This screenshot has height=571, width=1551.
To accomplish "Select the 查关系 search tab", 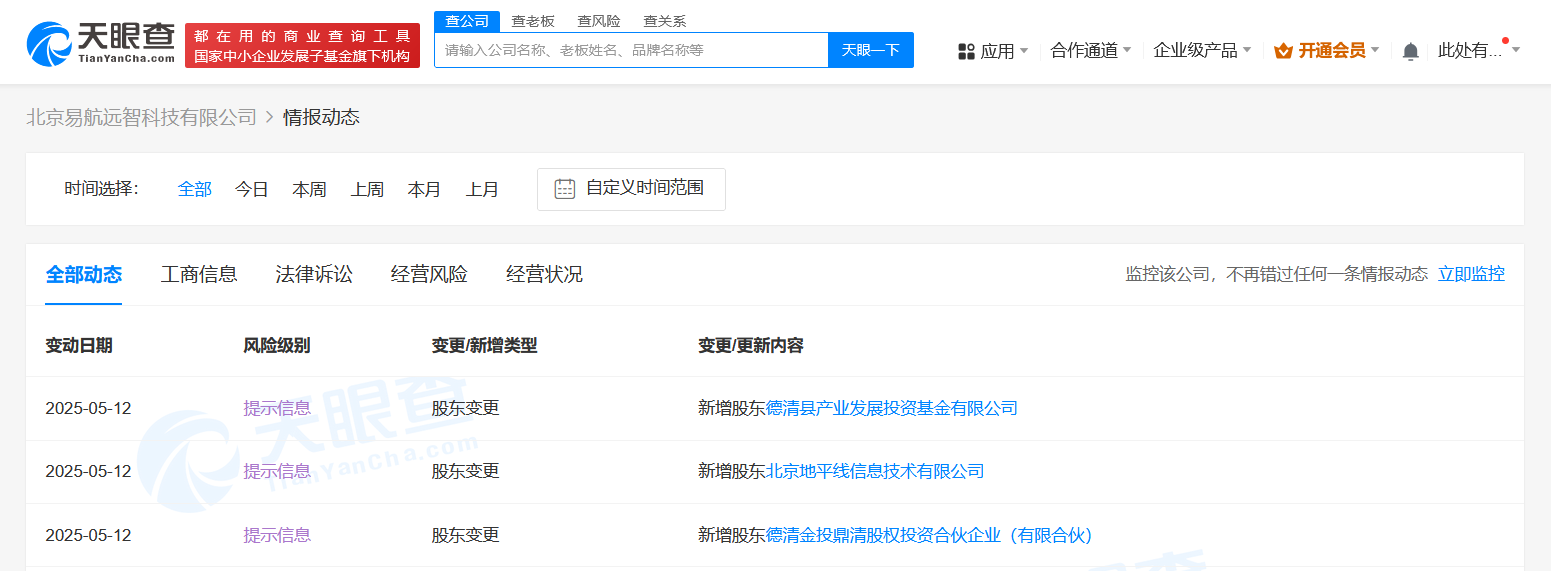I will [665, 21].
